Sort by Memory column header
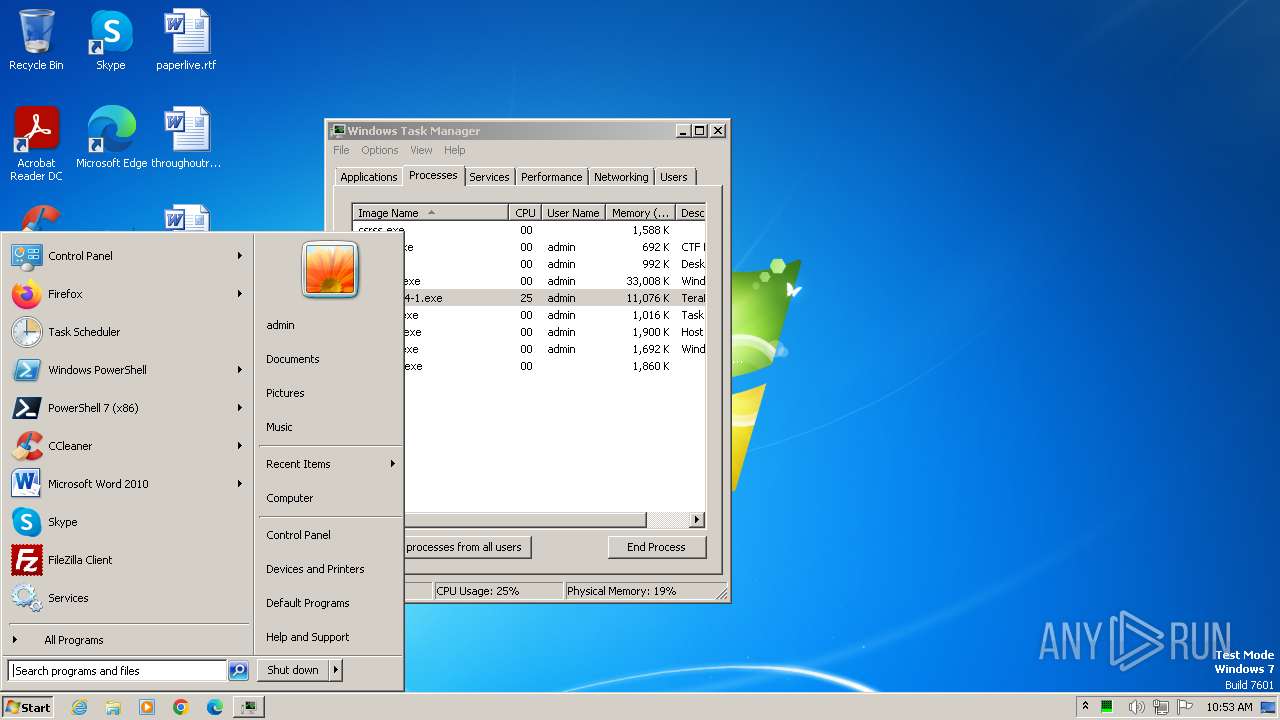This screenshot has height=720, width=1280. point(640,213)
